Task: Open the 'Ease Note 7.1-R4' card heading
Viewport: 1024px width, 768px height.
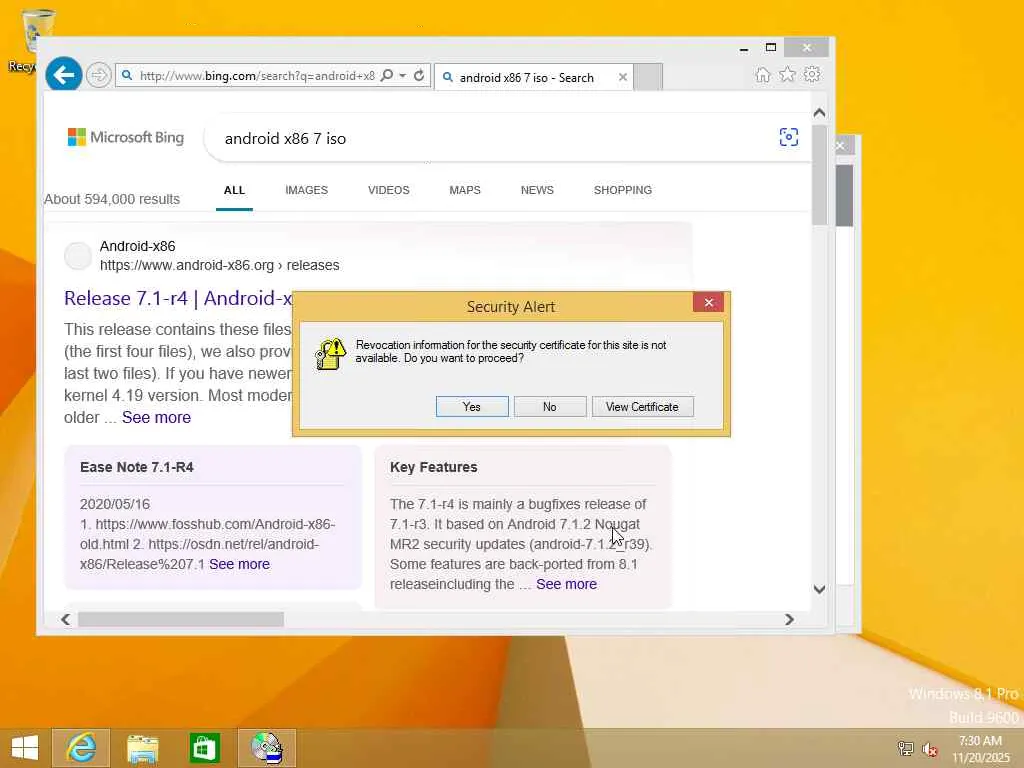Action: pyautogui.click(x=136, y=468)
